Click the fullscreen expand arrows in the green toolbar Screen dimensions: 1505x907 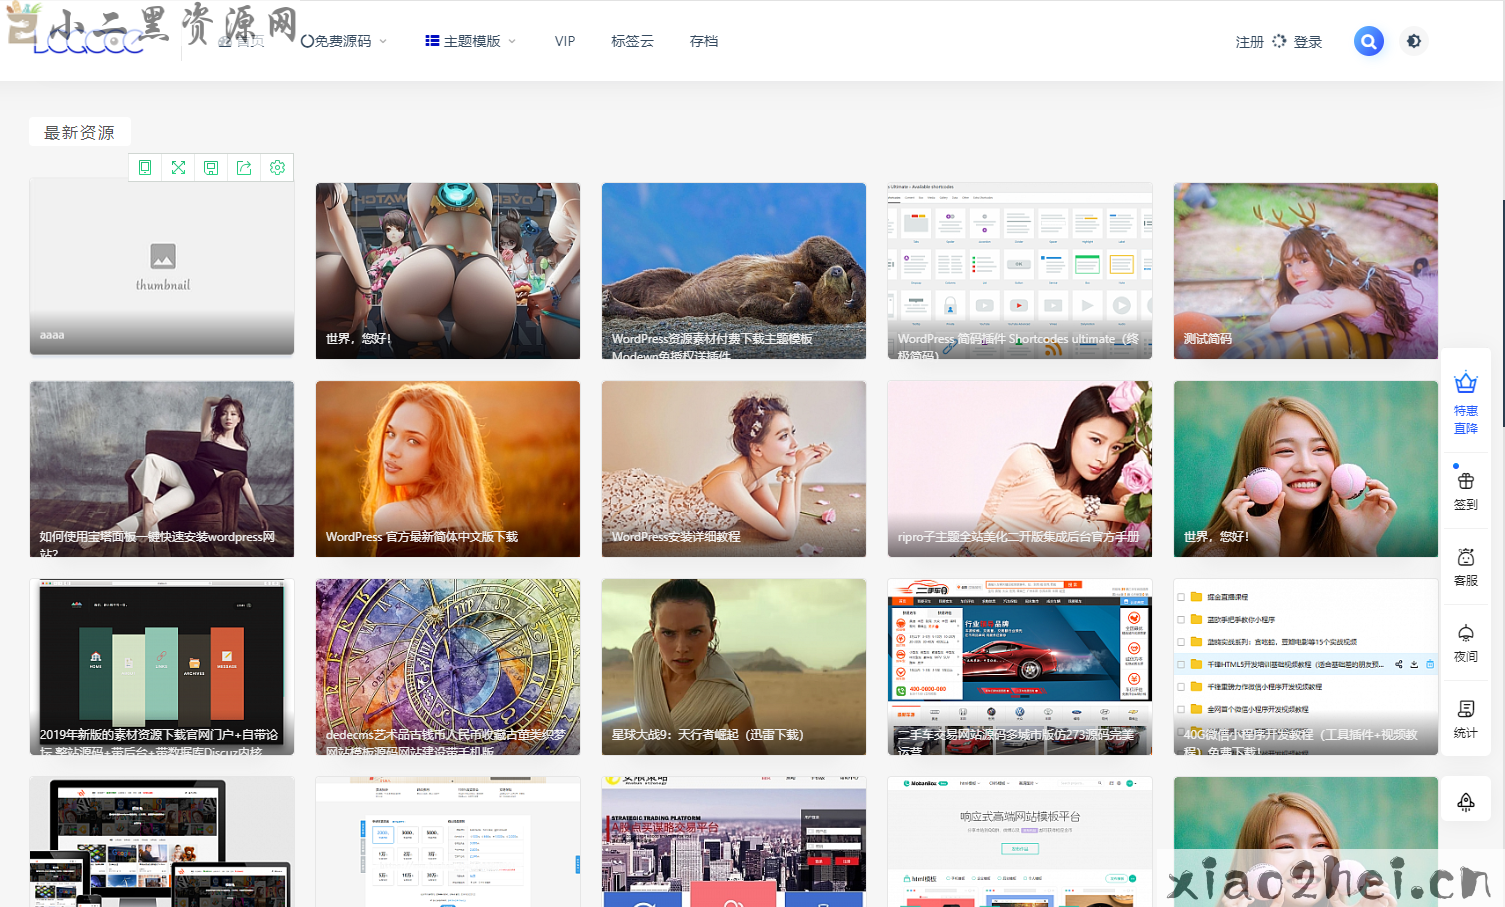point(178,168)
